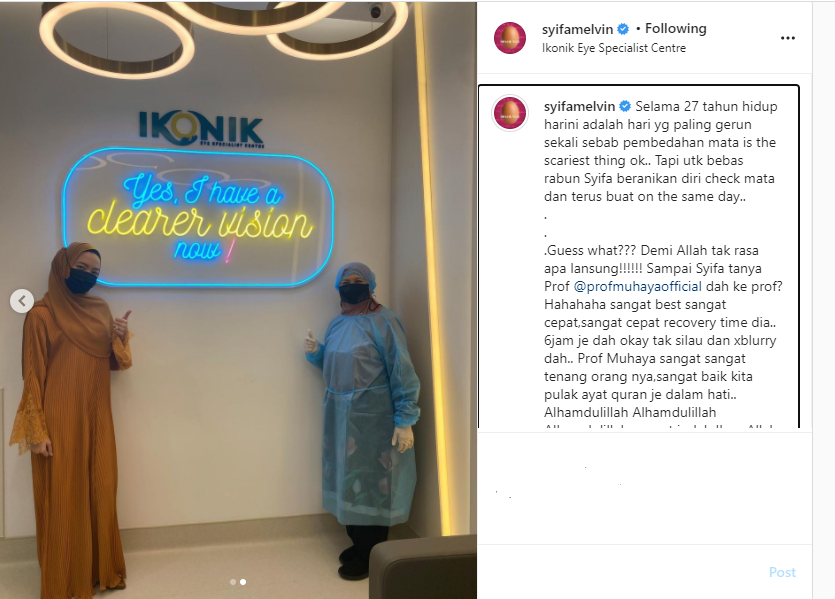This screenshot has height=599, width=835.
Task: Open the @profmuhayaofficial mention link
Action: point(637,286)
